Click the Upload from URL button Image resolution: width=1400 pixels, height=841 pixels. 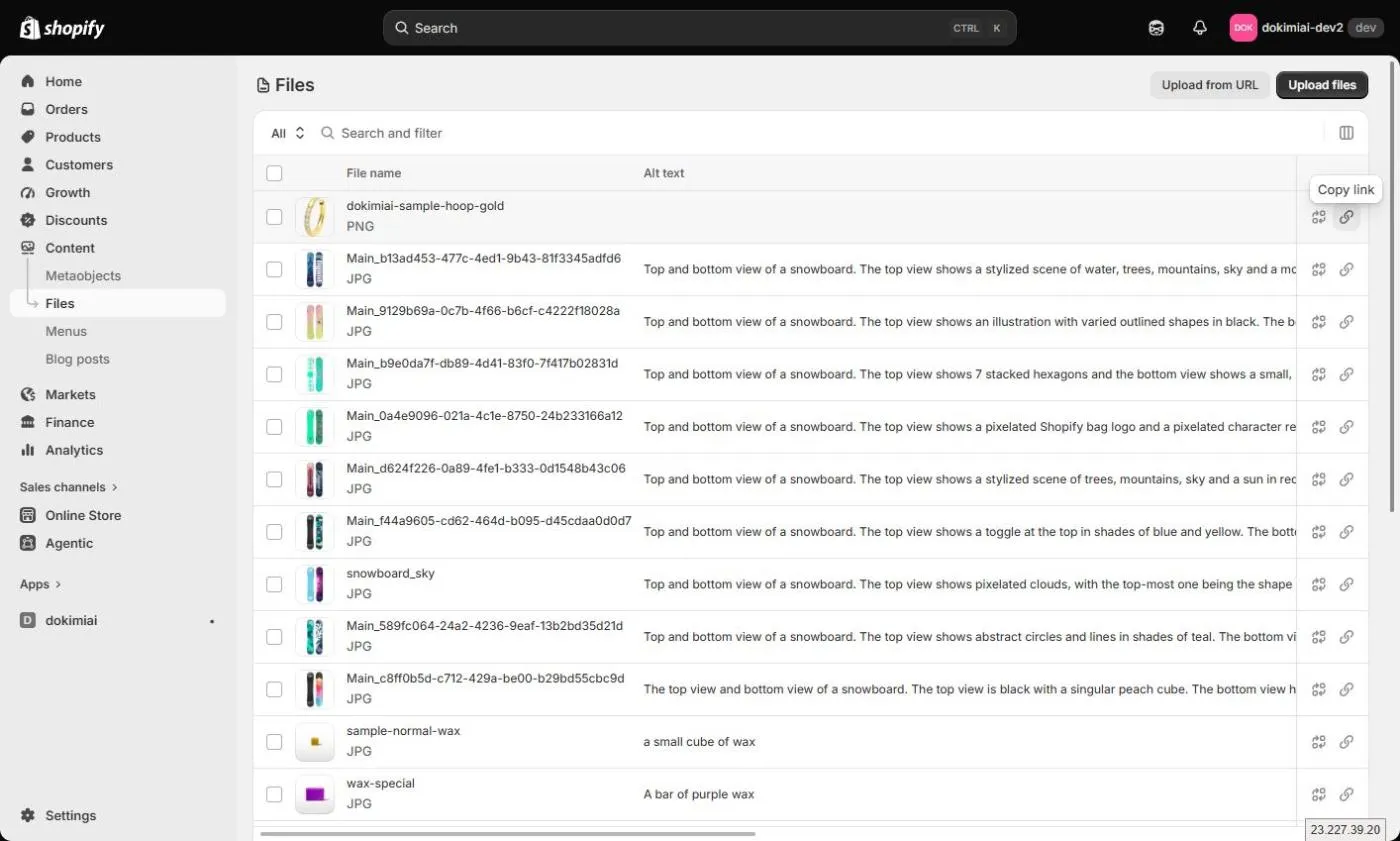click(1210, 85)
